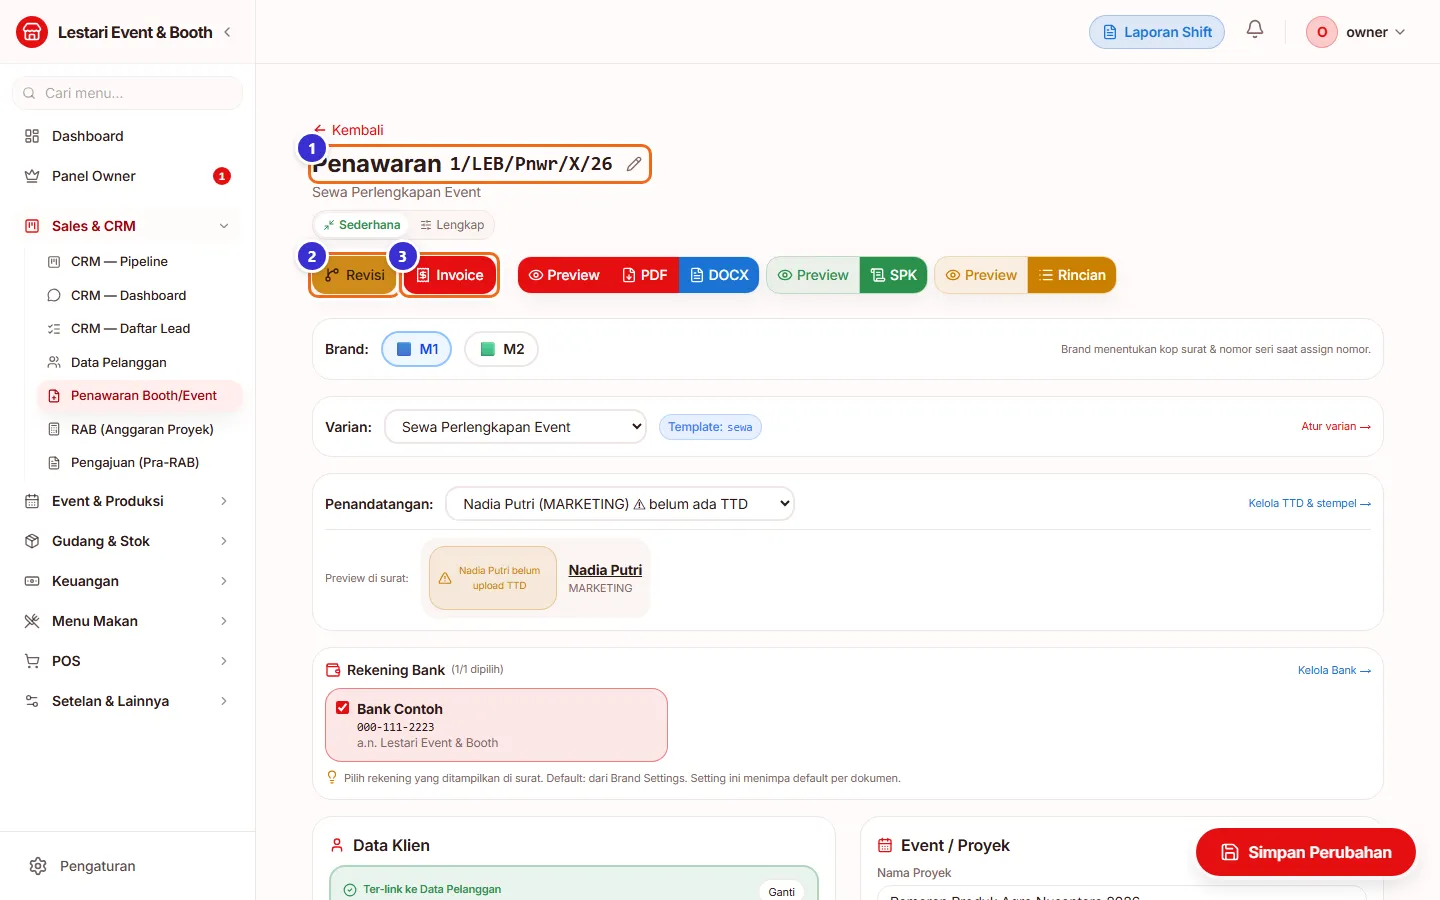Expand the Keuangan menu
Viewport: 1440px width, 900px height.
pos(128,581)
